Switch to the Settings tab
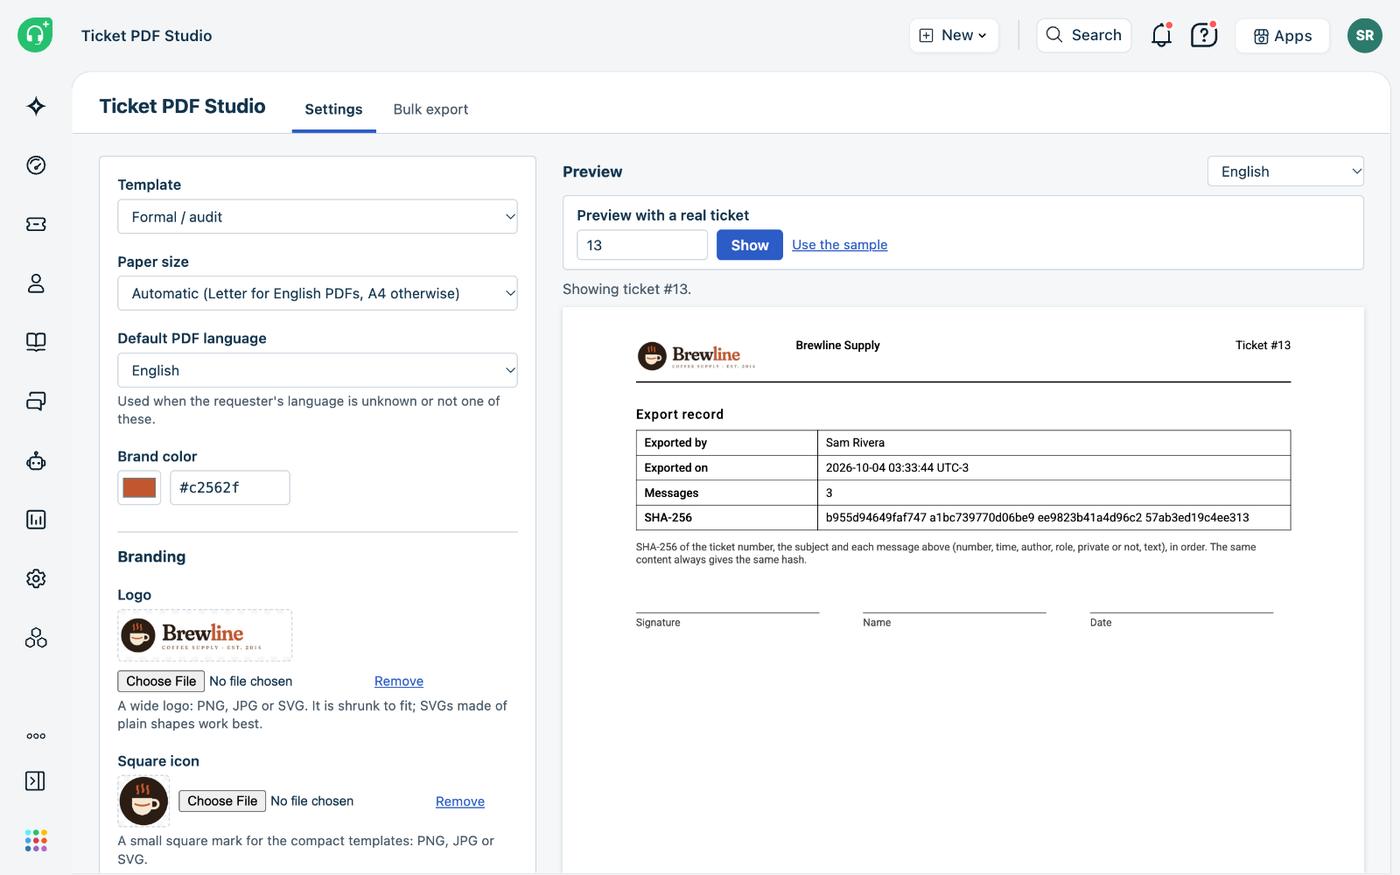1400x875 pixels. (334, 109)
